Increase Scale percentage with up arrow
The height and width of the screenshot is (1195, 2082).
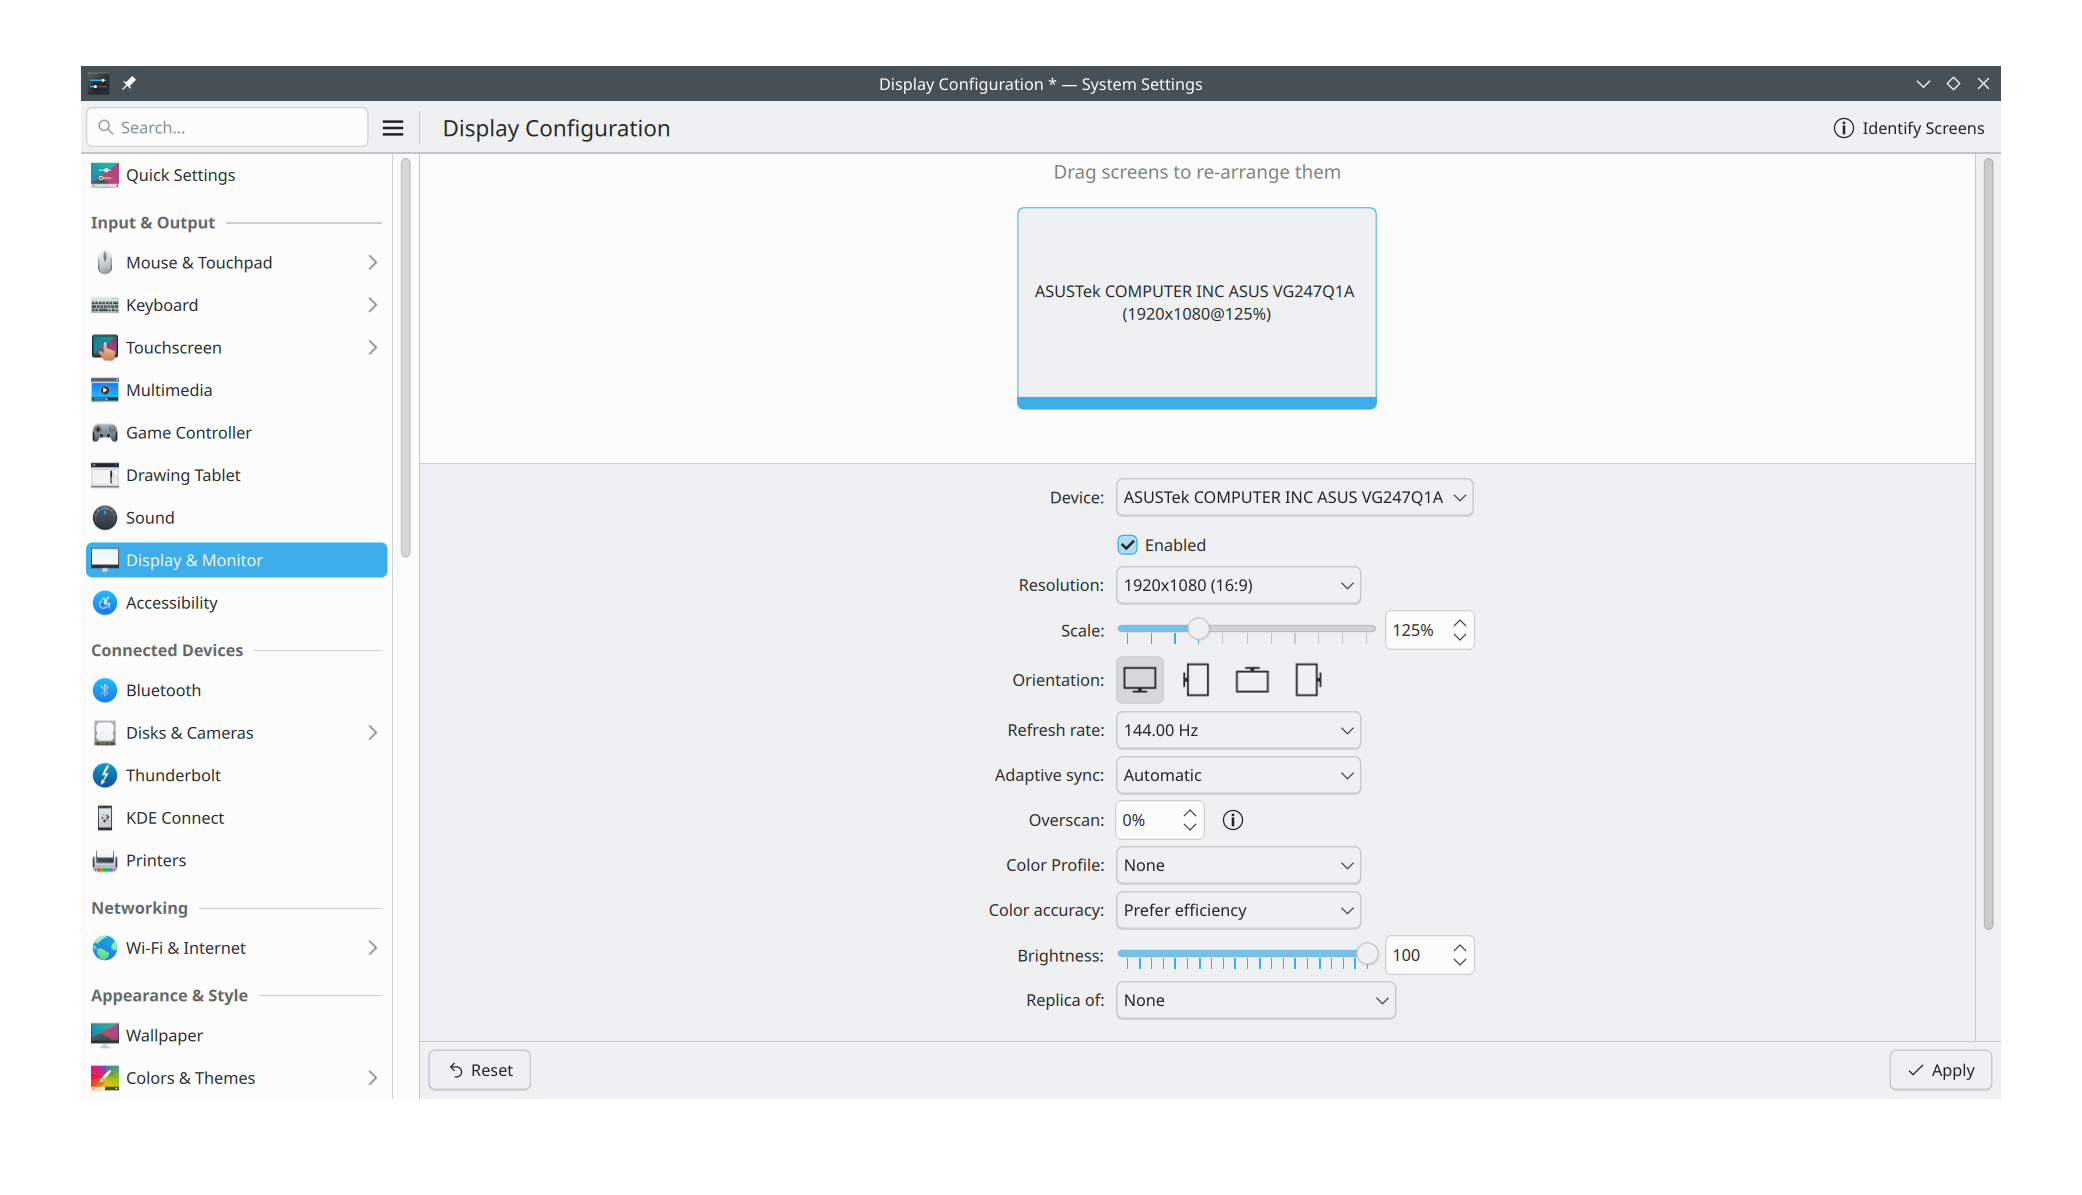tap(1460, 623)
